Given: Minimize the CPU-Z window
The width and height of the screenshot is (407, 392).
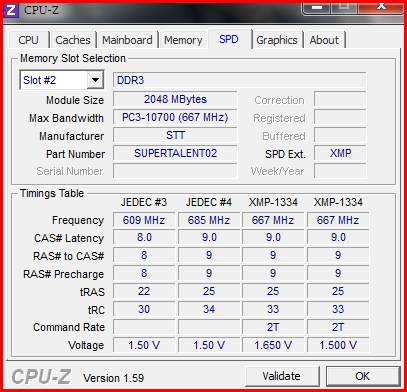Looking at the screenshot, I should tap(317, 7).
